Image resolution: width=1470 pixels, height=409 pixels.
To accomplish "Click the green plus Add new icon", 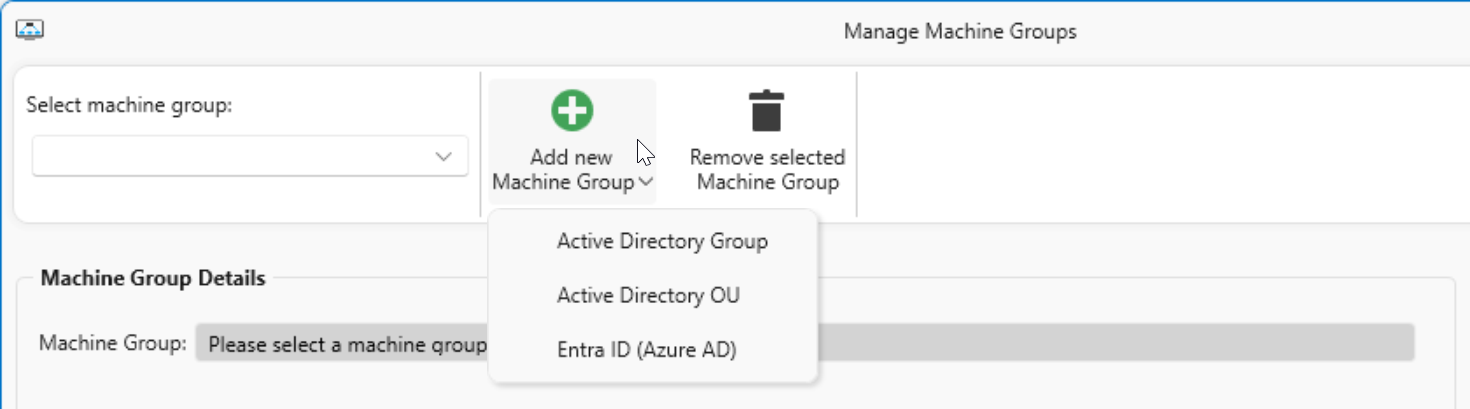I will [x=572, y=109].
